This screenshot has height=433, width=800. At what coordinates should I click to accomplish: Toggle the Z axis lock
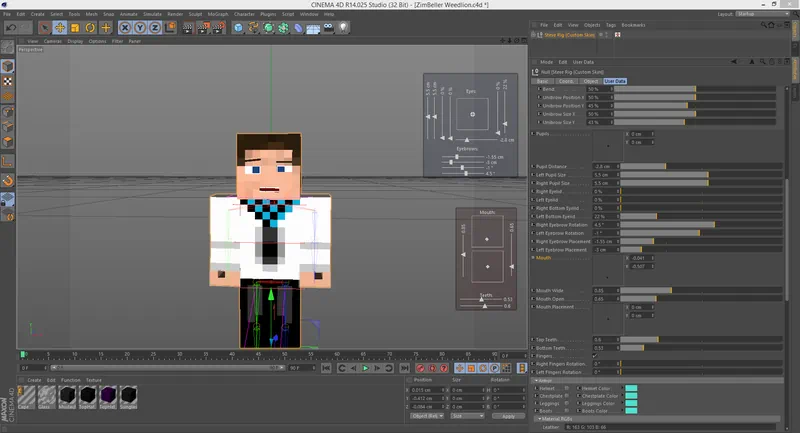(x=155, y=28)
